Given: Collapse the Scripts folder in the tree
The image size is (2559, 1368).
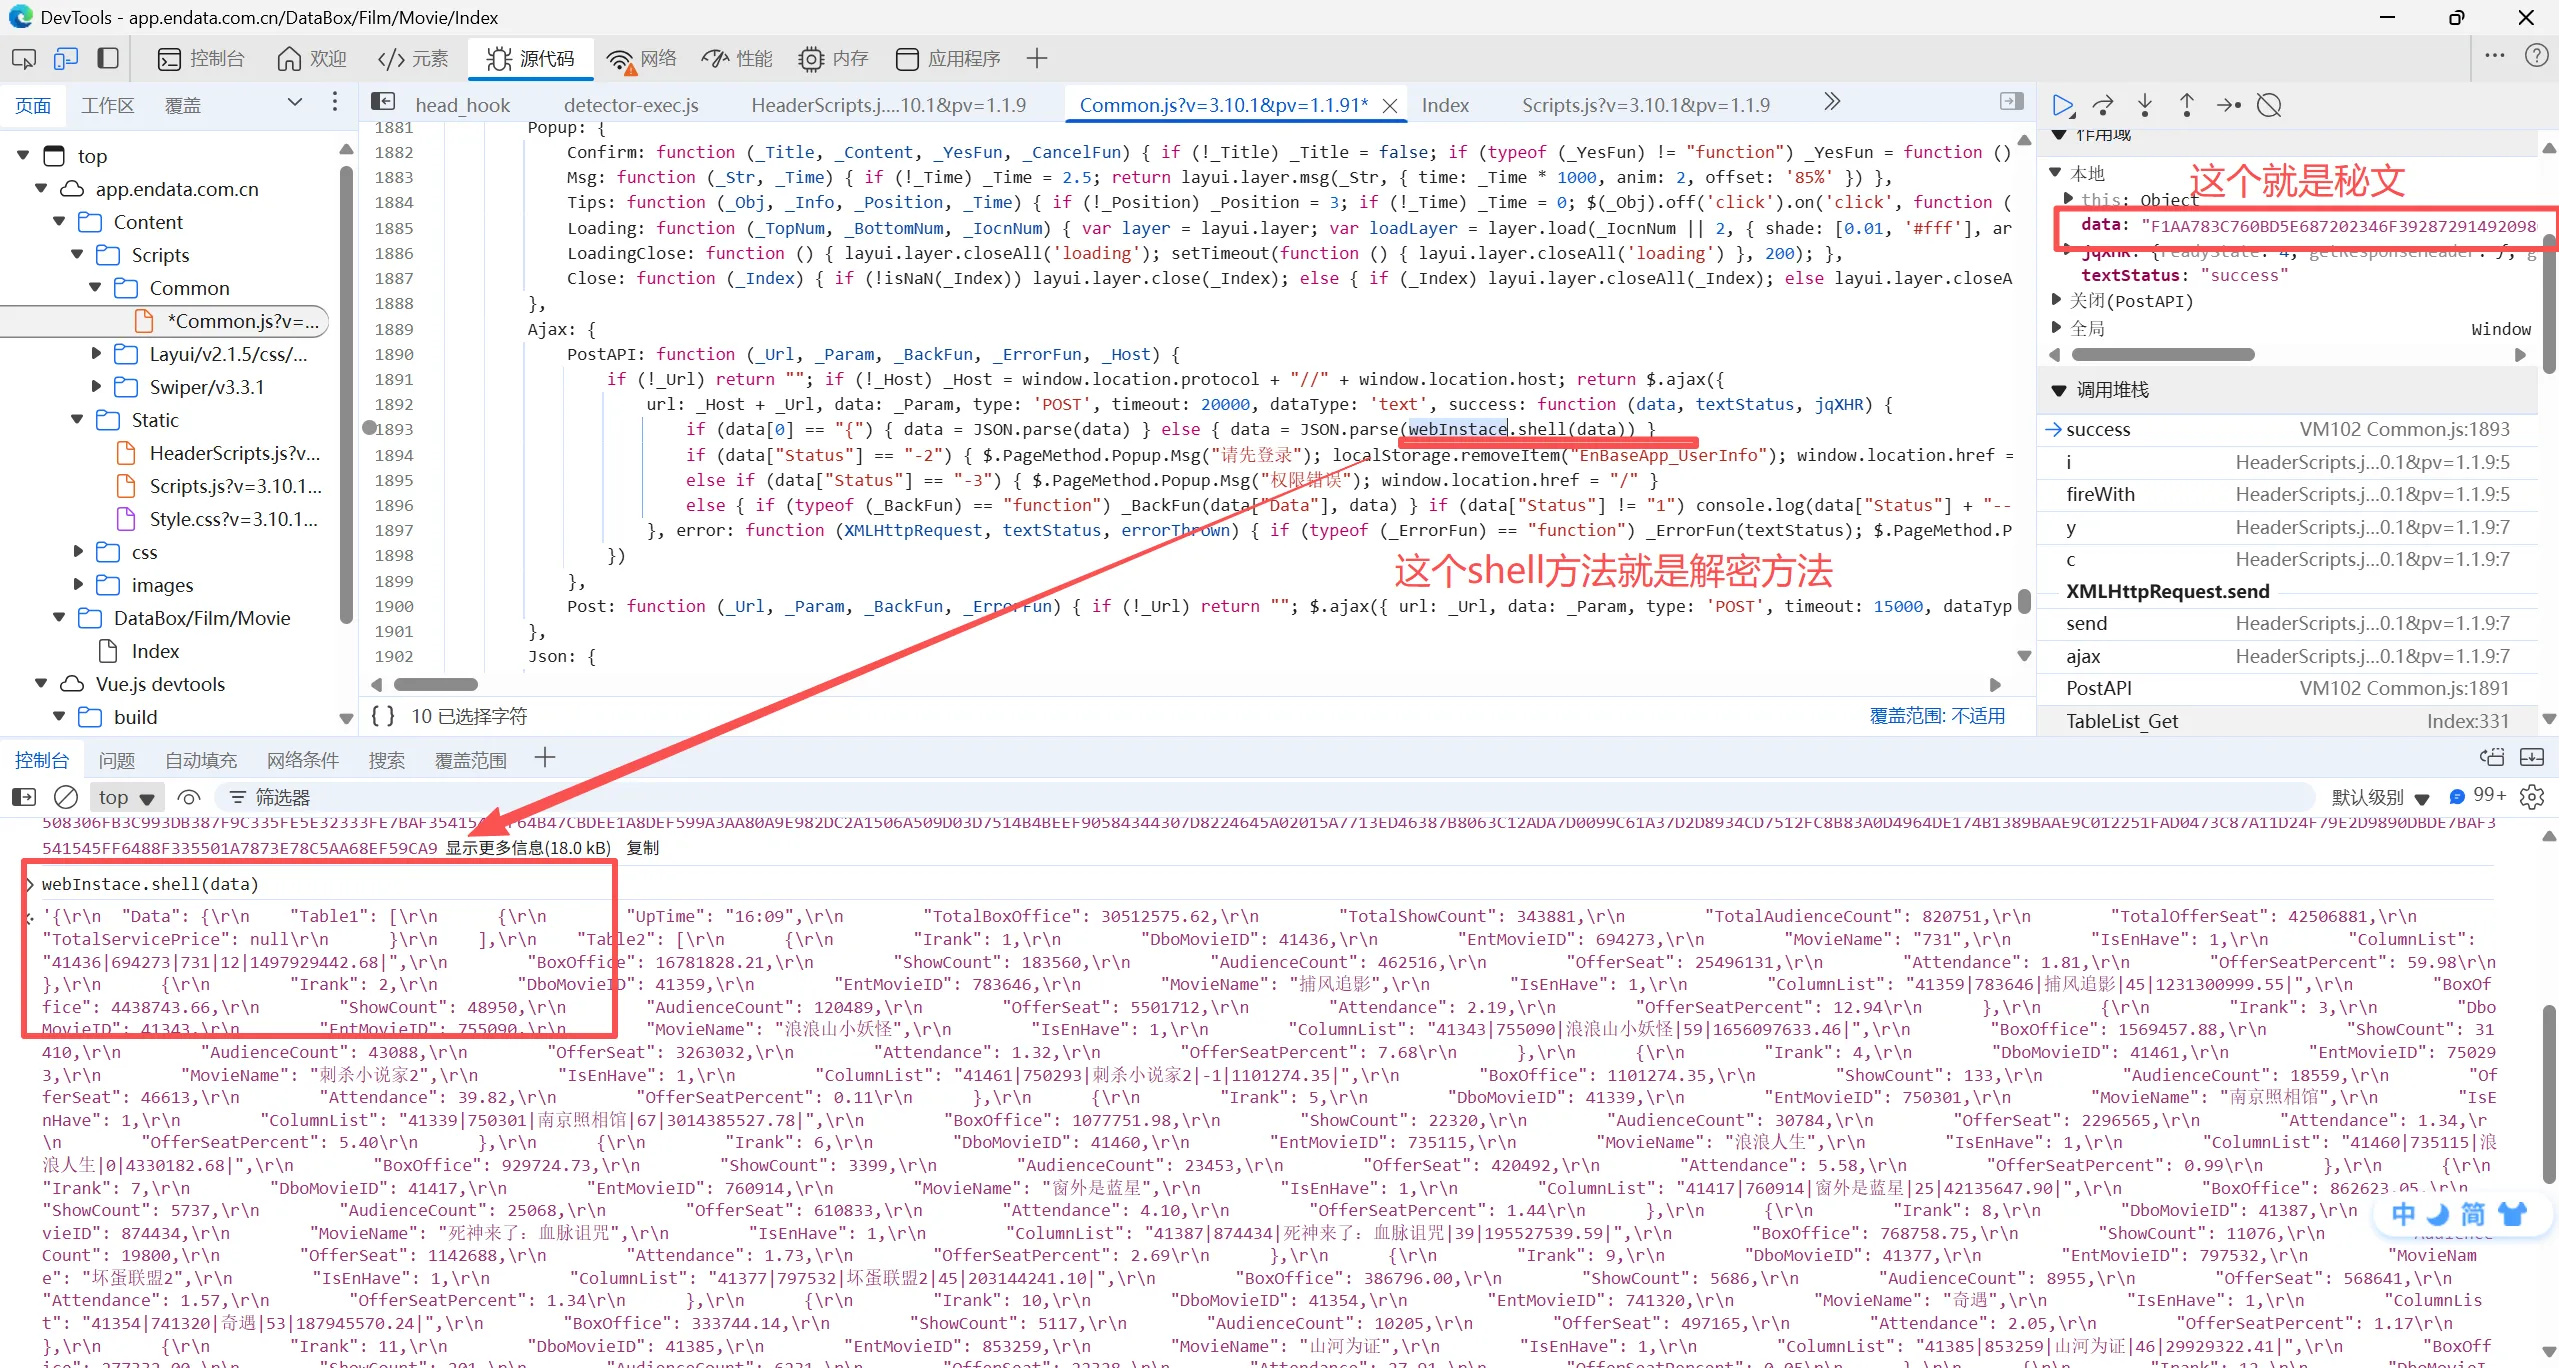Looking at the screenshot, I should pos(77,255).
